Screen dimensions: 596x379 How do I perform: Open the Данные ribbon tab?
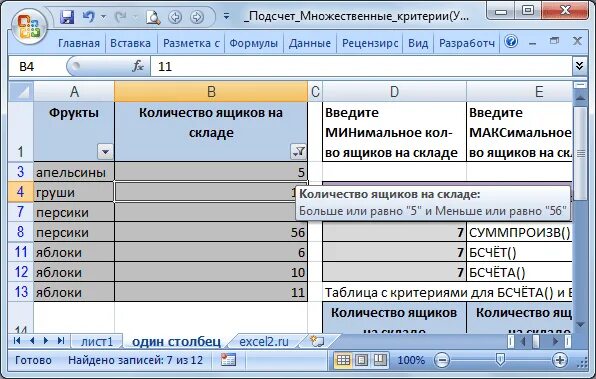(309, 43)
